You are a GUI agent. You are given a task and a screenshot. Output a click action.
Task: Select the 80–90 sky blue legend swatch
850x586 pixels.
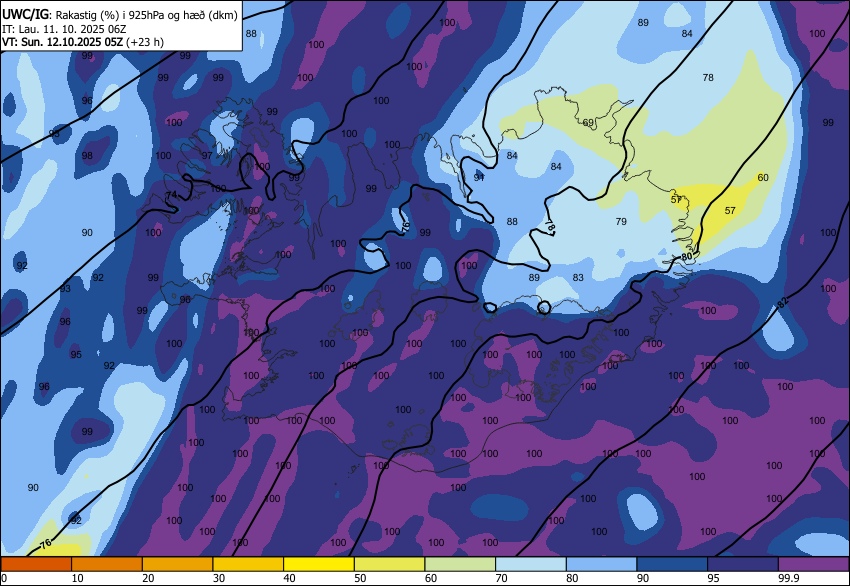pos(601,564)
